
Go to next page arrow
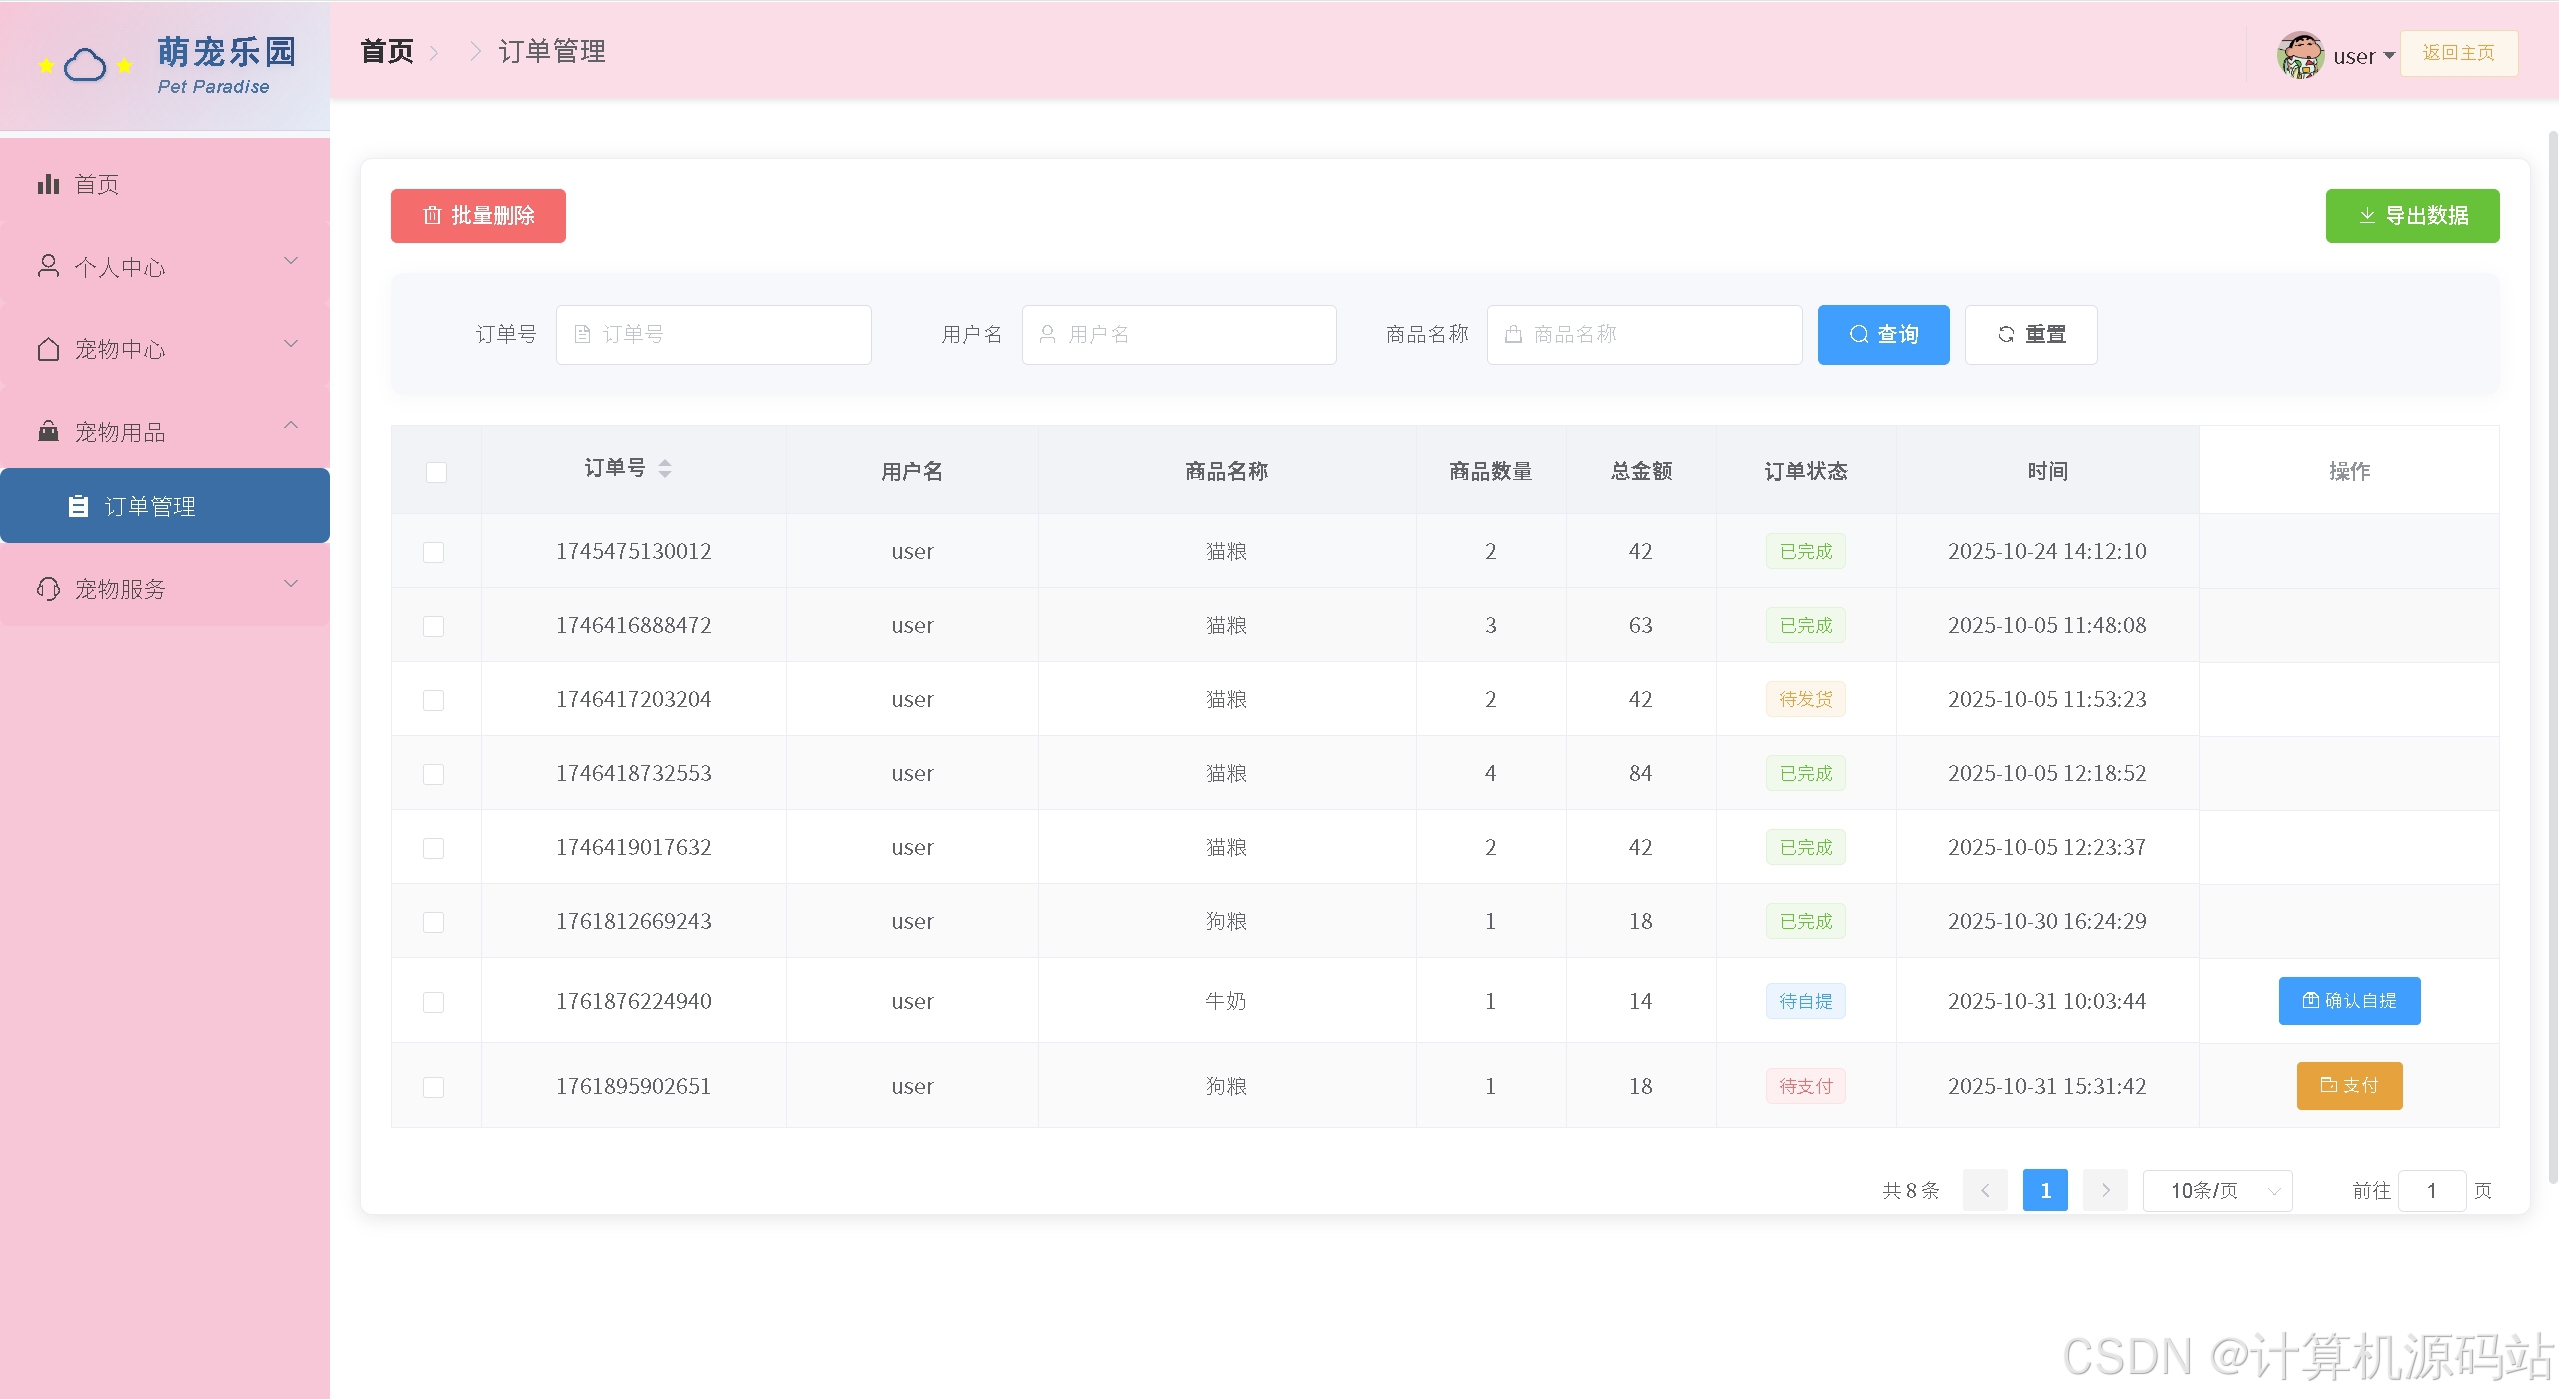tap(2105, 1190)
